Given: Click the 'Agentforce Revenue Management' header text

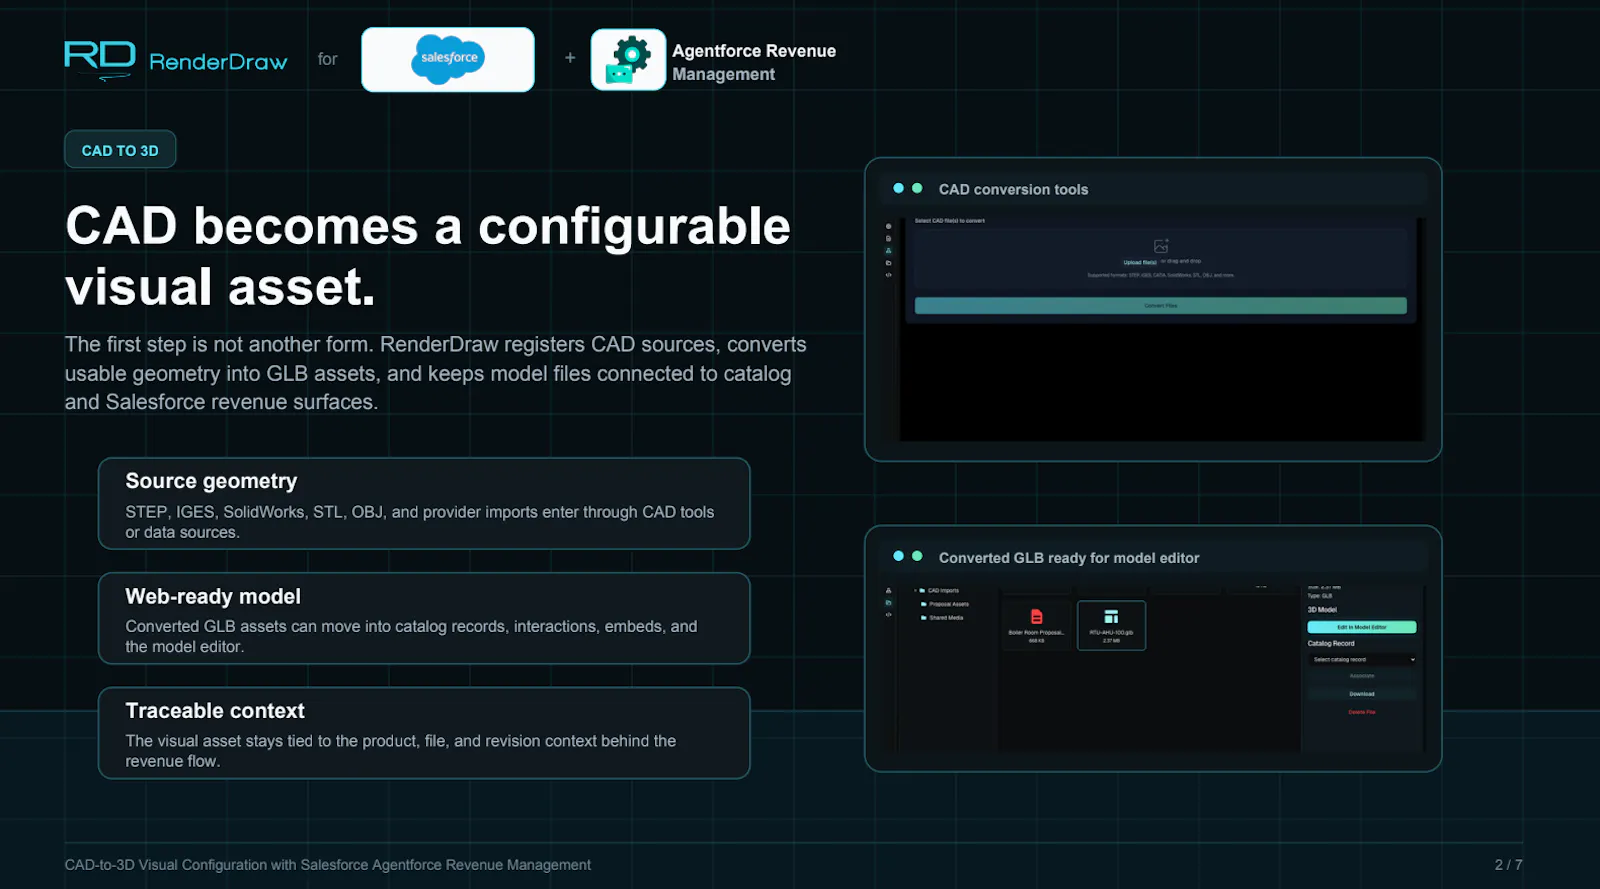Looking at the screenshot, I should click(x=754, y=62).
